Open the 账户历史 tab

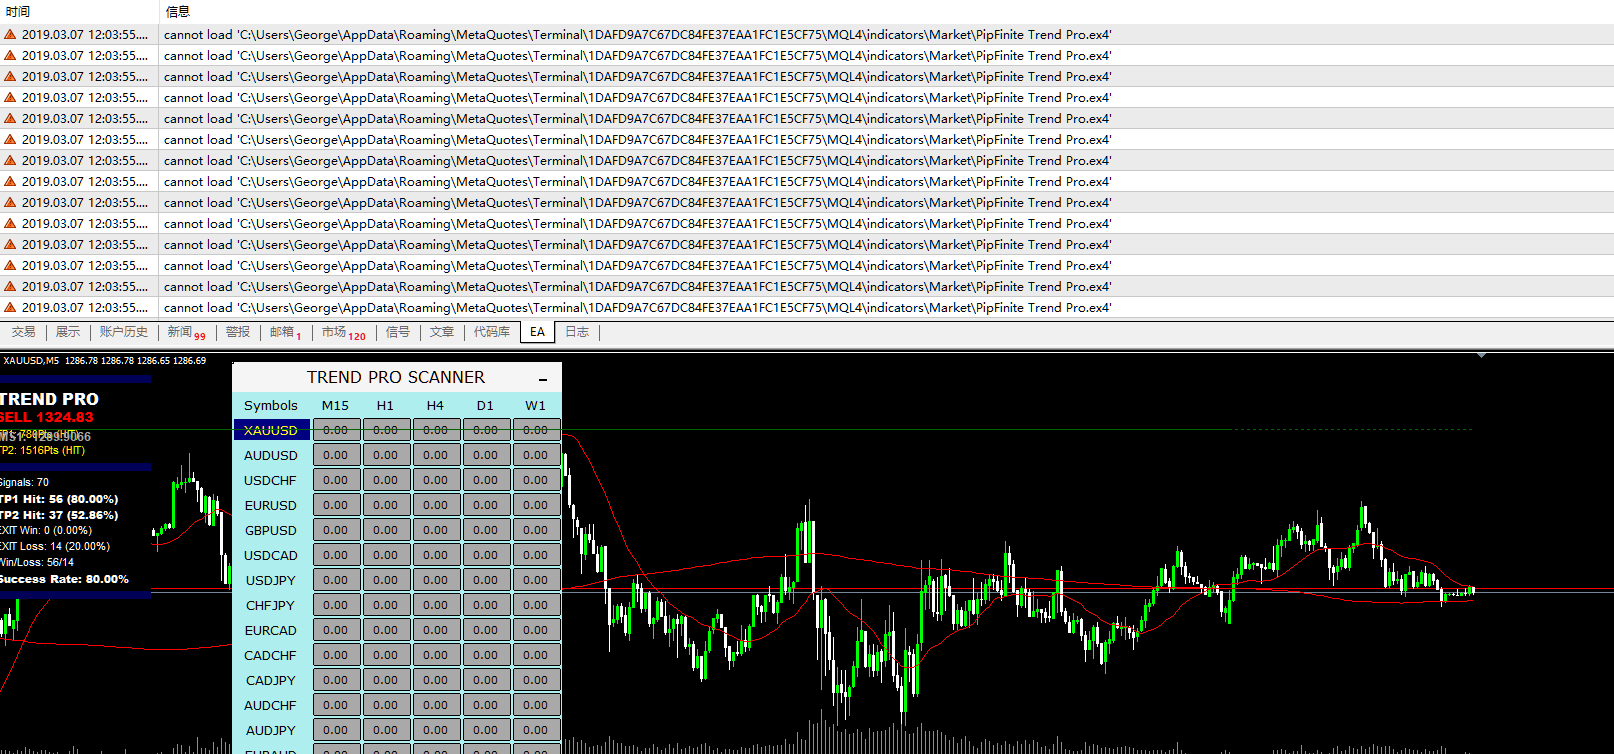[124, 332]
